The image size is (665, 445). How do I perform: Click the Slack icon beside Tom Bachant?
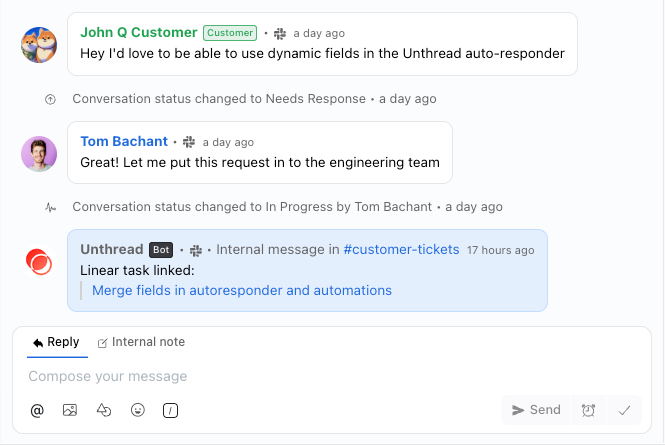(189, 142)
